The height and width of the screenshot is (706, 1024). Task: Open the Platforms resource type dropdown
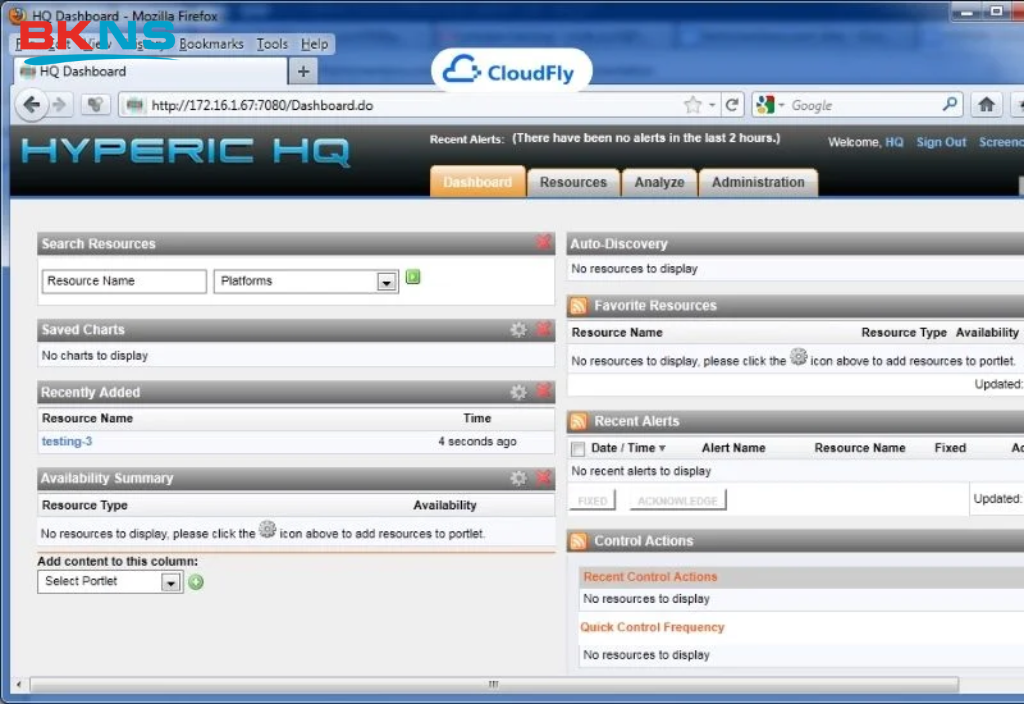388,282
